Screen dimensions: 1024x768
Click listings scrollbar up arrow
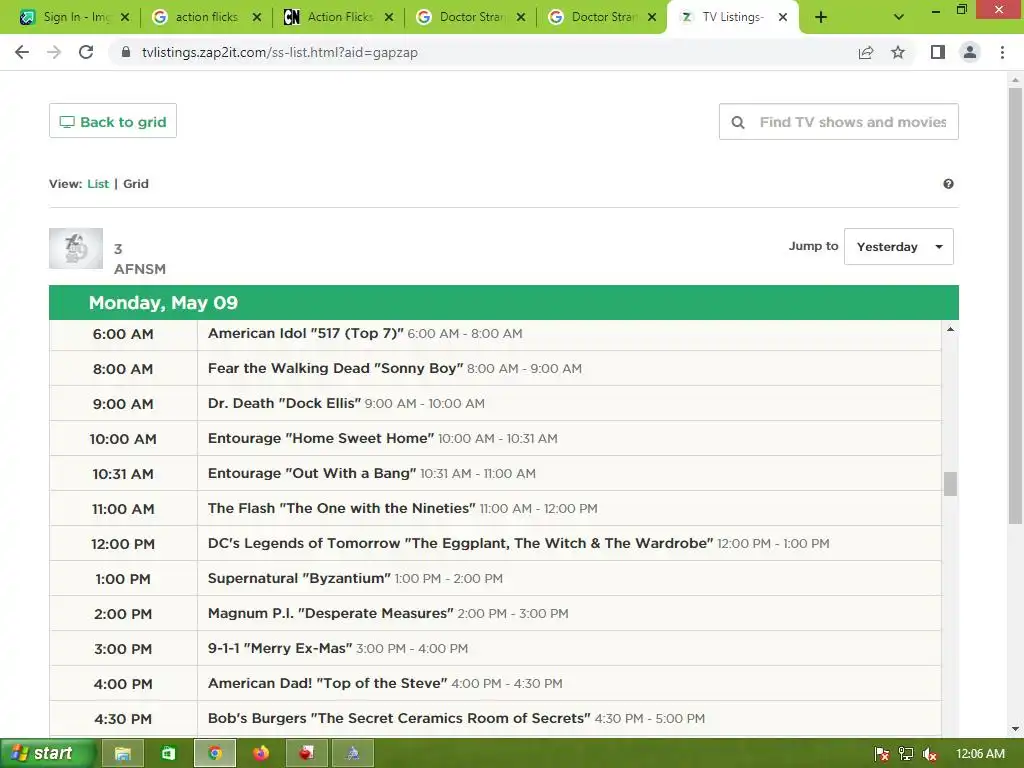point(950,329)
